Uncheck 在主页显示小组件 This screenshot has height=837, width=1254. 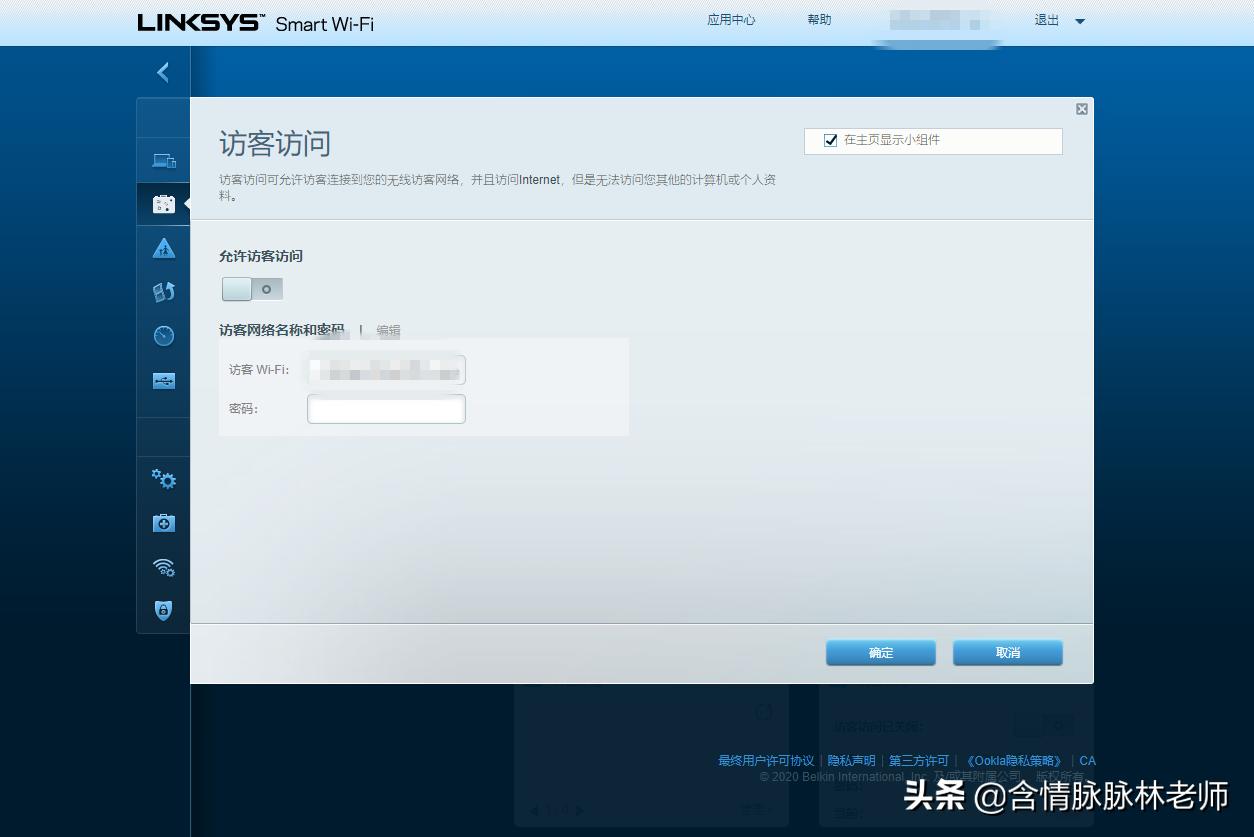pyautogui.click(x=830, y=140)
